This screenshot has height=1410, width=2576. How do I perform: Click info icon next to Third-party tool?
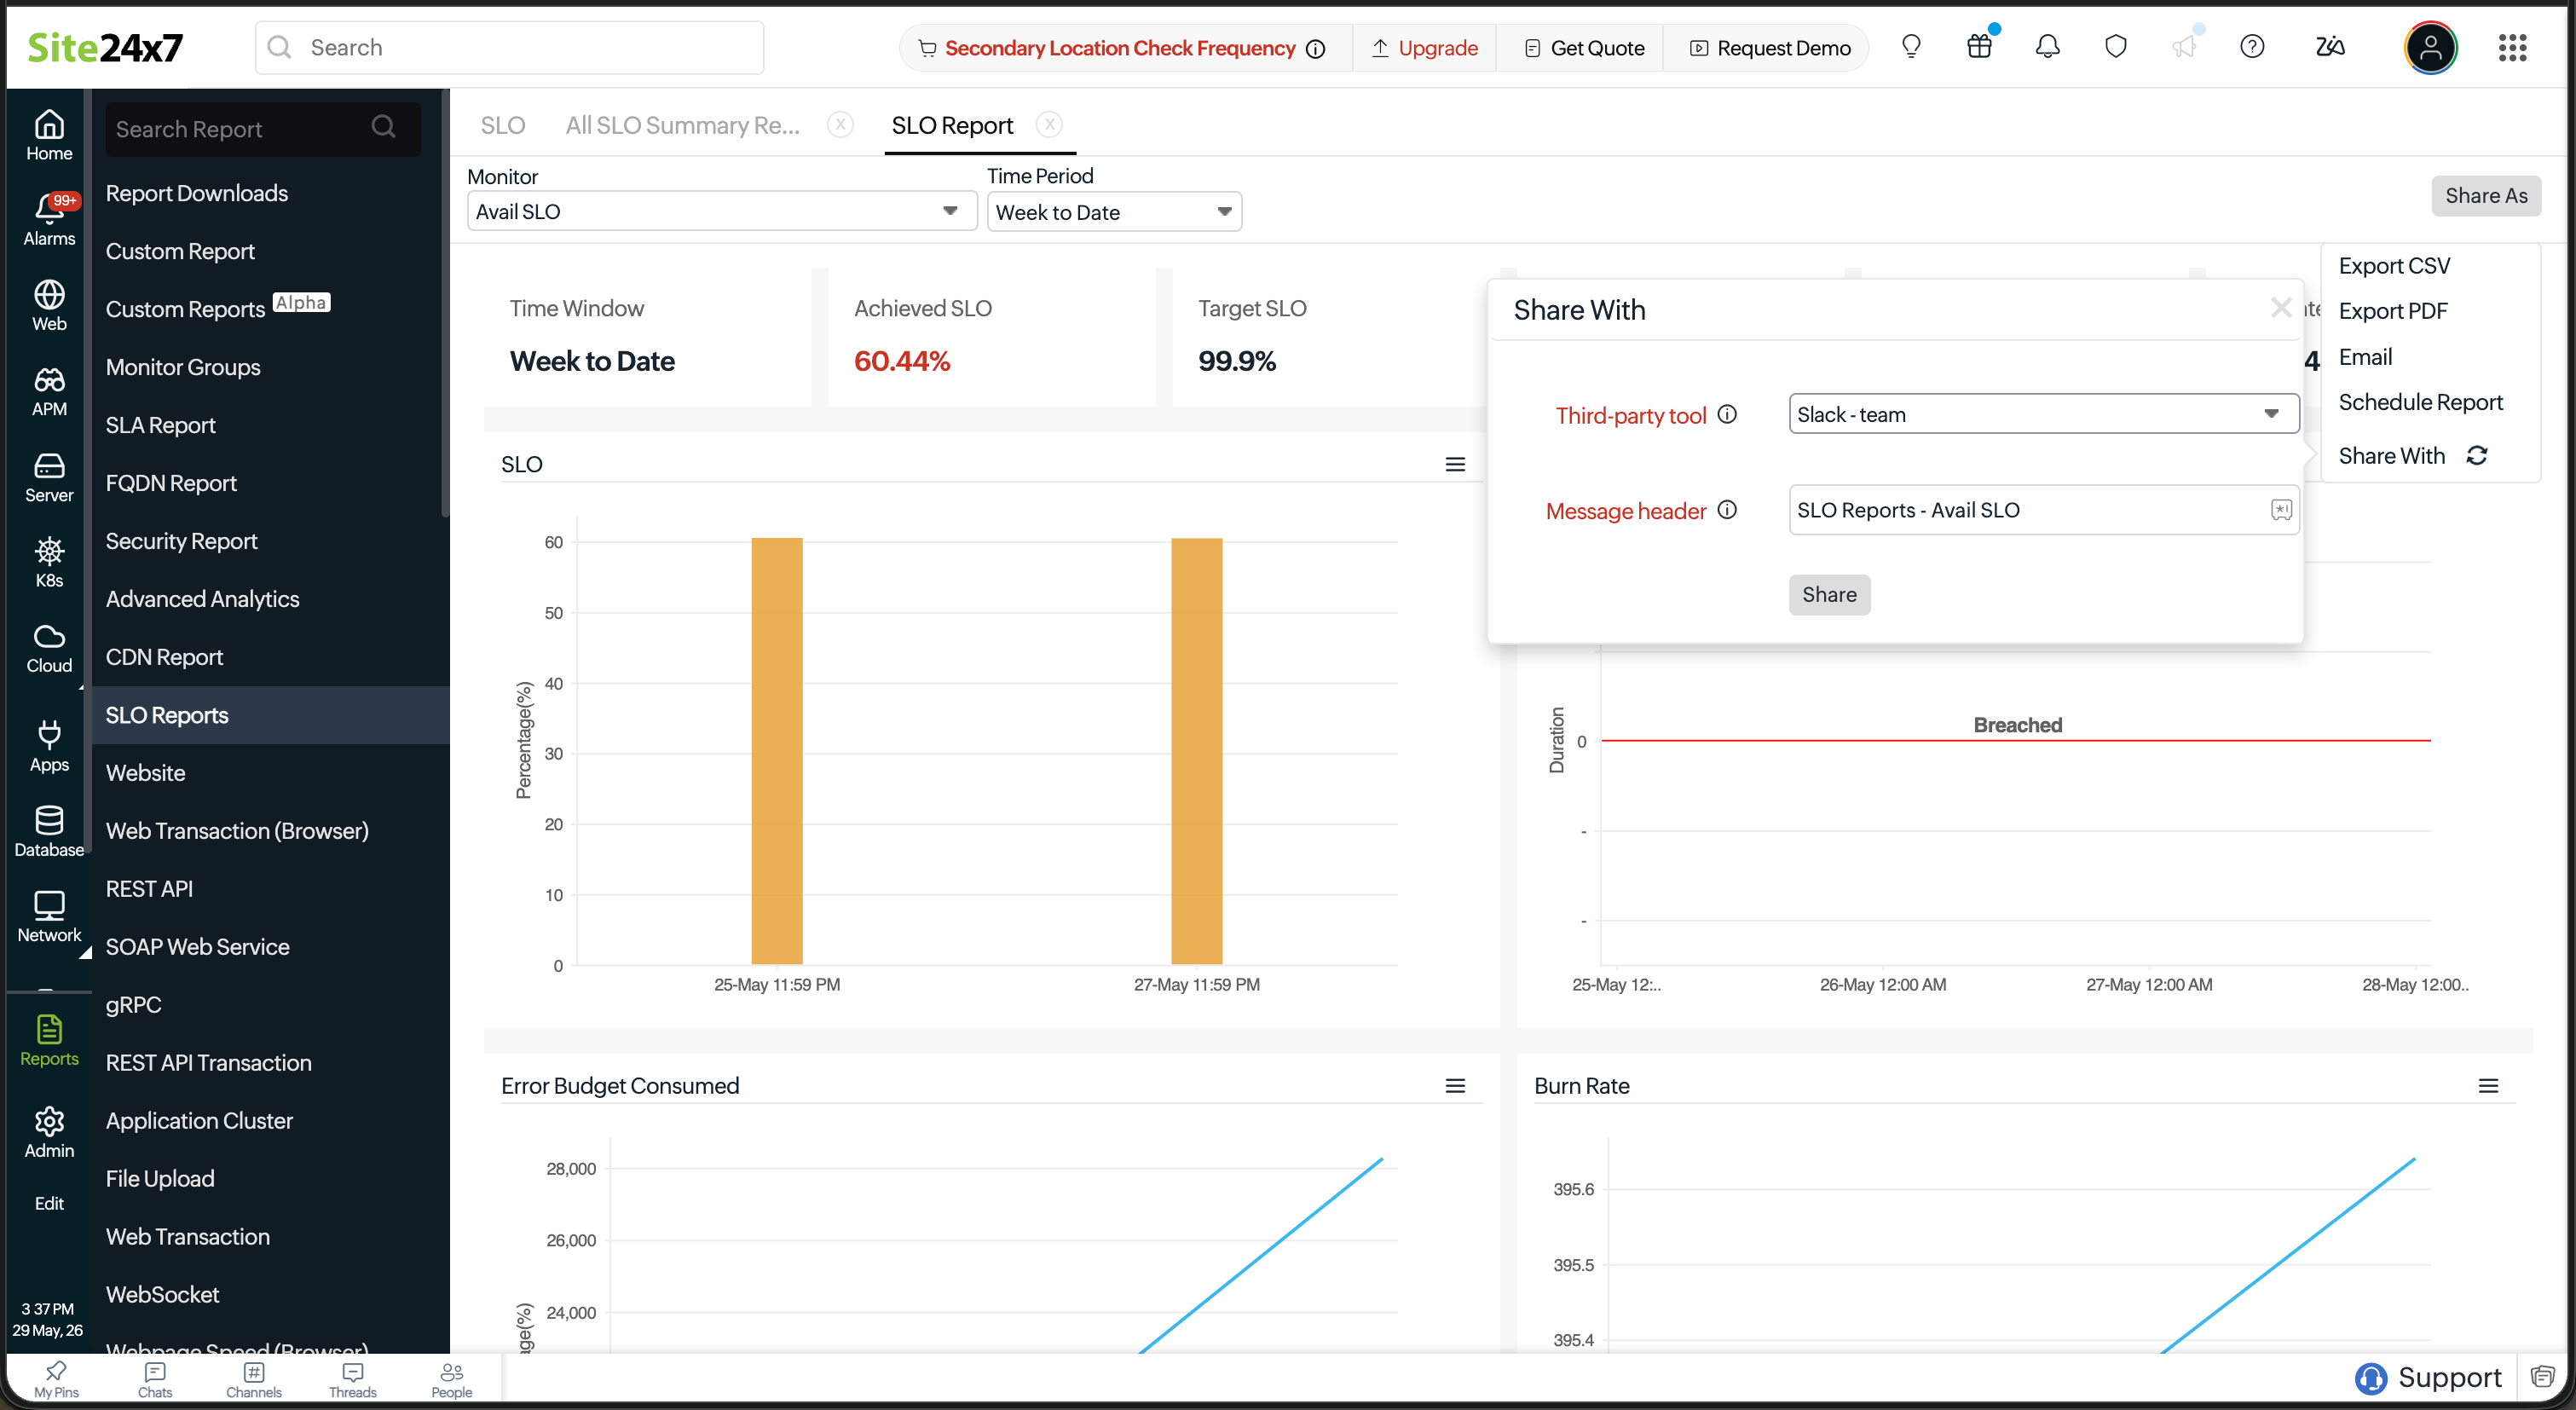point(1727,414)
